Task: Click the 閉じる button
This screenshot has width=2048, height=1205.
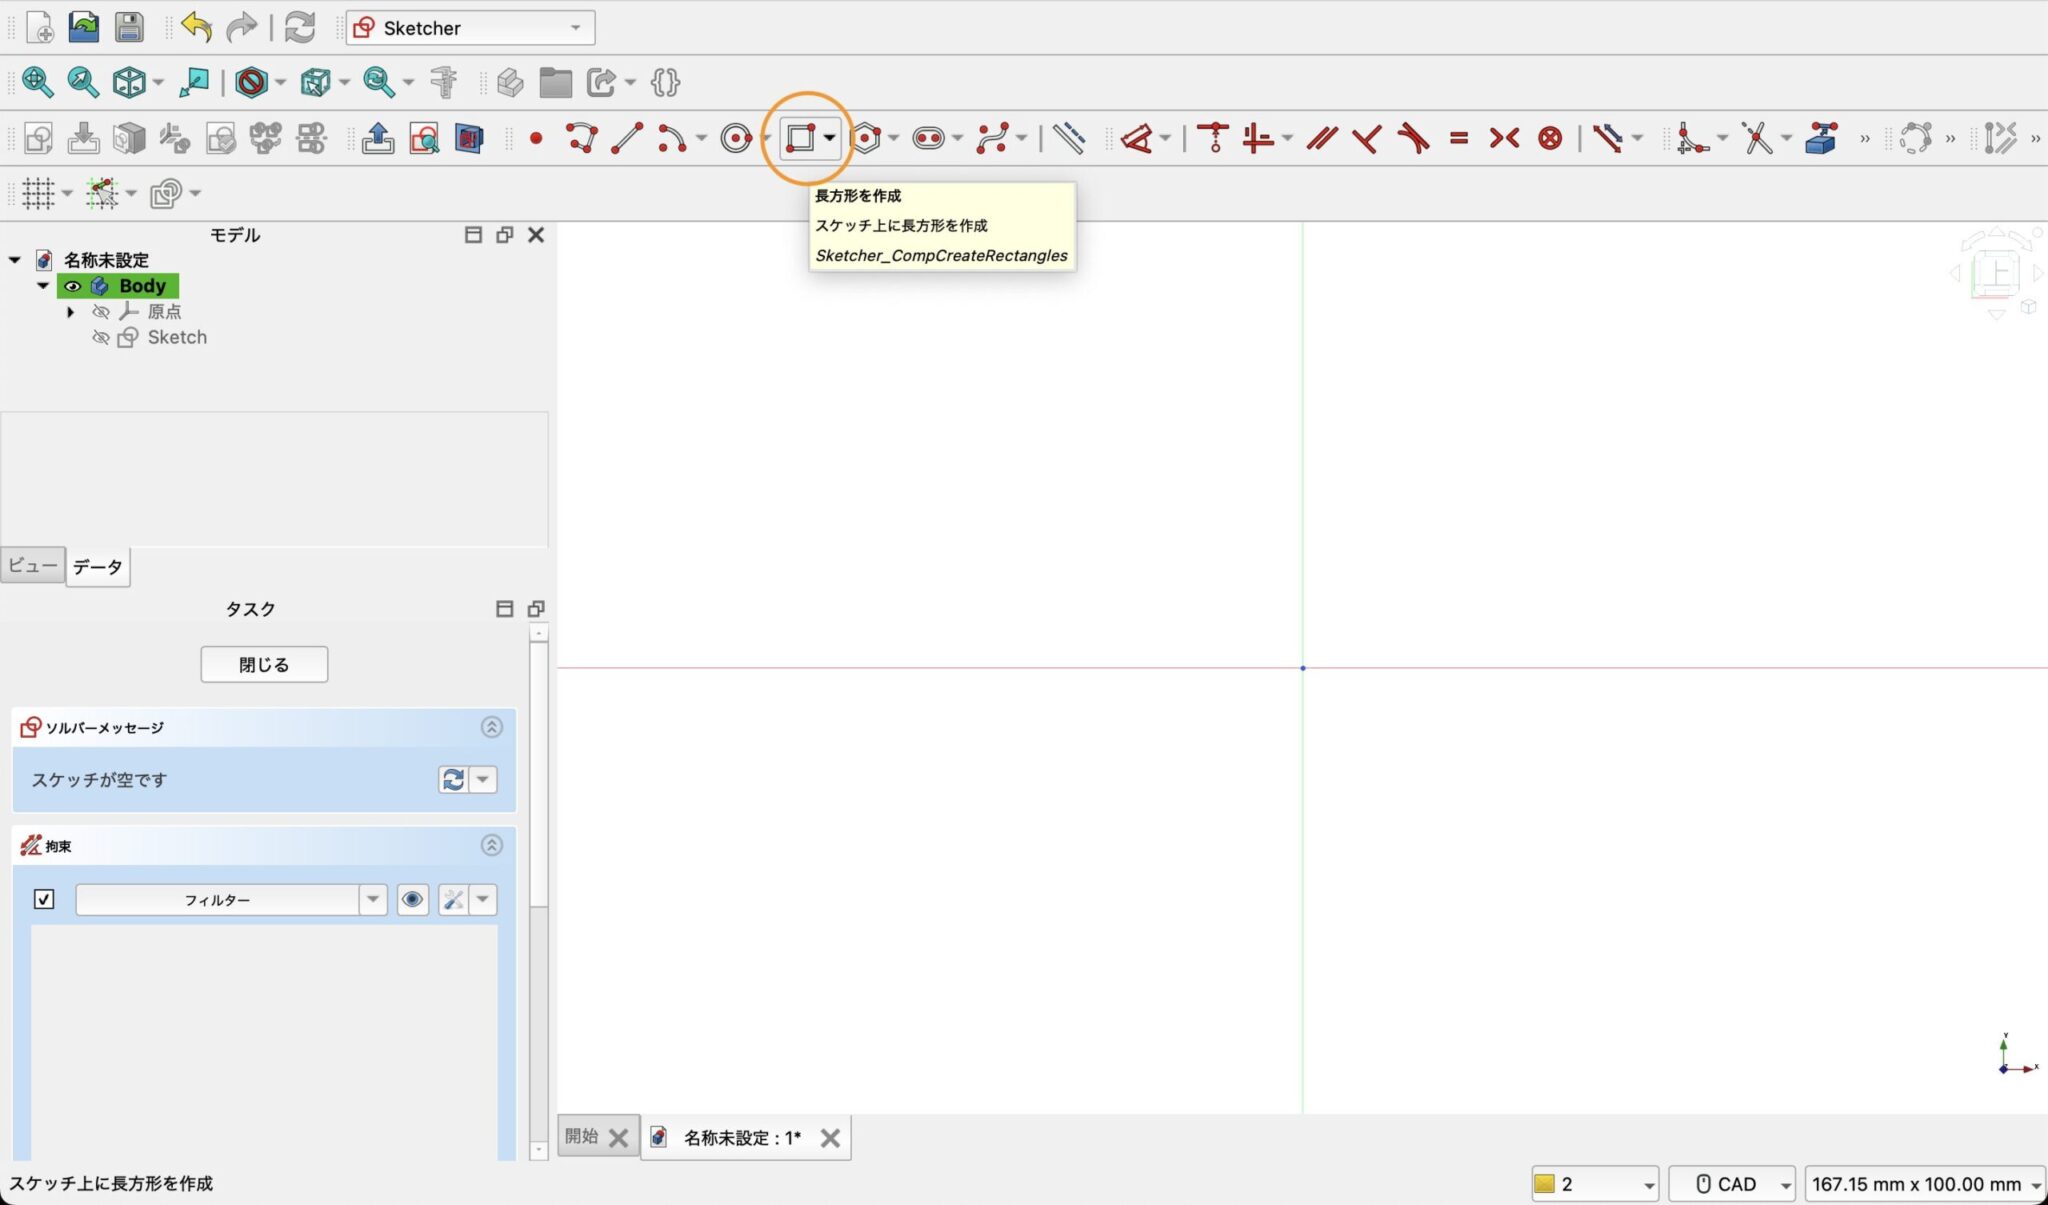Action: [x=264, y=664]
